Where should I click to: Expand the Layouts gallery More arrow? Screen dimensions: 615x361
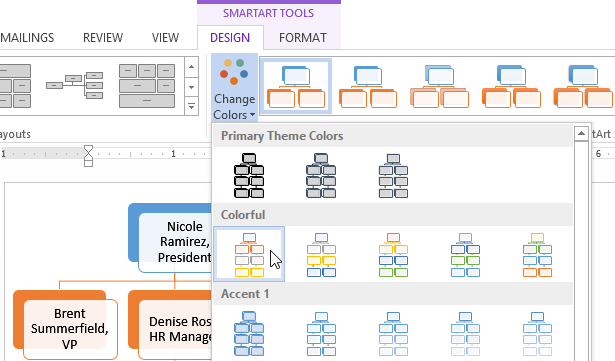[191, 106]
